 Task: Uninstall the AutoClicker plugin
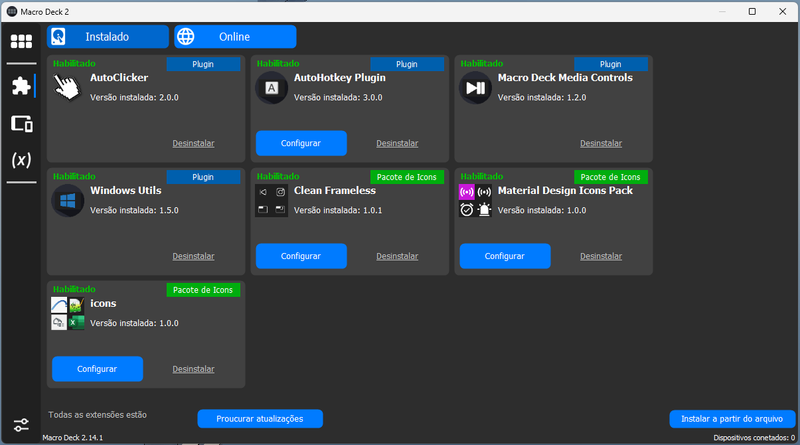tap(193, 143)
